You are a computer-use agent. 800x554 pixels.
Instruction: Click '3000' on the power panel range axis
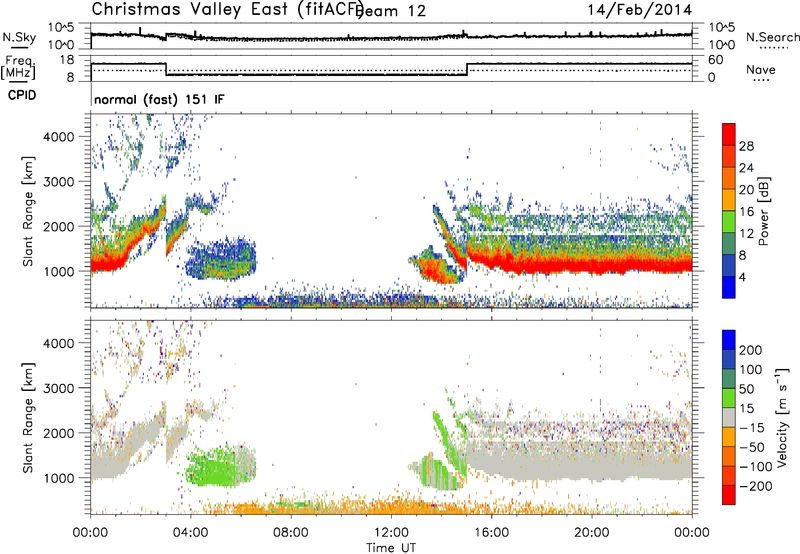click(58, 182)
